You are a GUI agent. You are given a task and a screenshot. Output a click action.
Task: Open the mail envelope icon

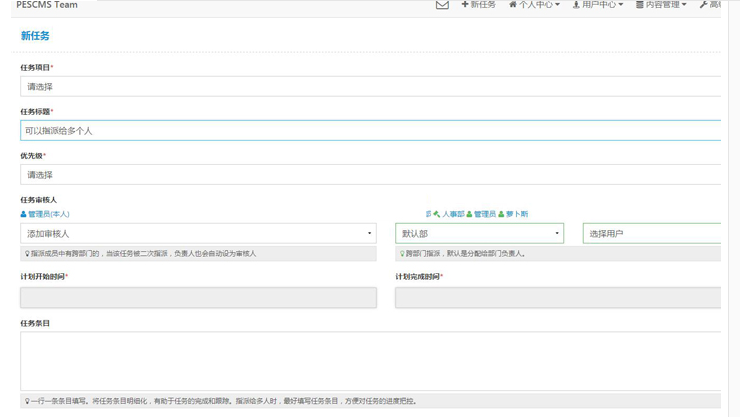coord(442,5)
